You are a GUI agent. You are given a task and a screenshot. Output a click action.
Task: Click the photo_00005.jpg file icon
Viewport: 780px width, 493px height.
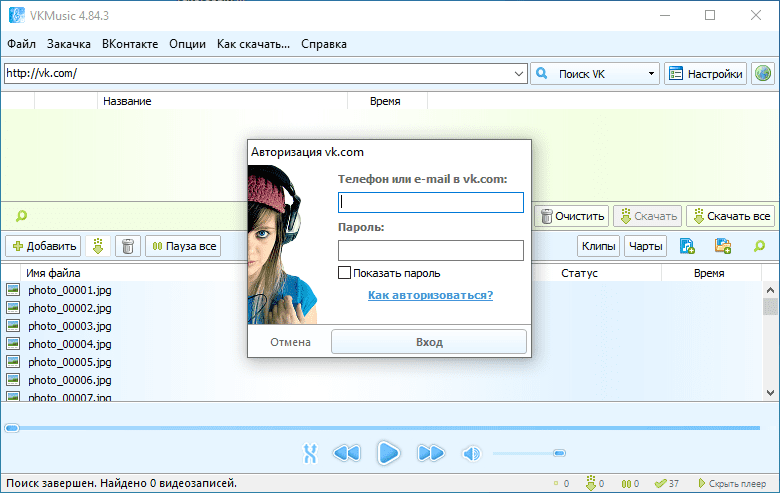tap(13, 361)
